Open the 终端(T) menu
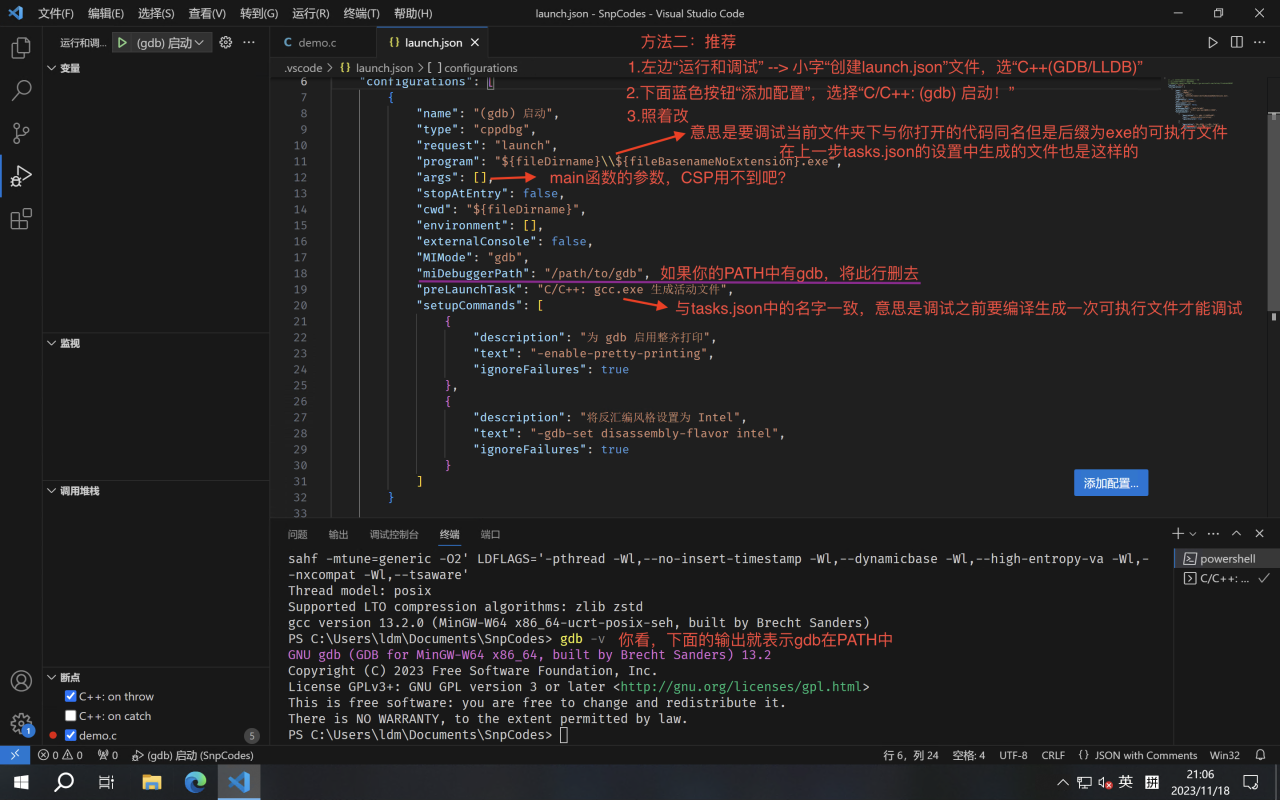The width and height of the screenshot is (1280, 800). pos(361,14)
